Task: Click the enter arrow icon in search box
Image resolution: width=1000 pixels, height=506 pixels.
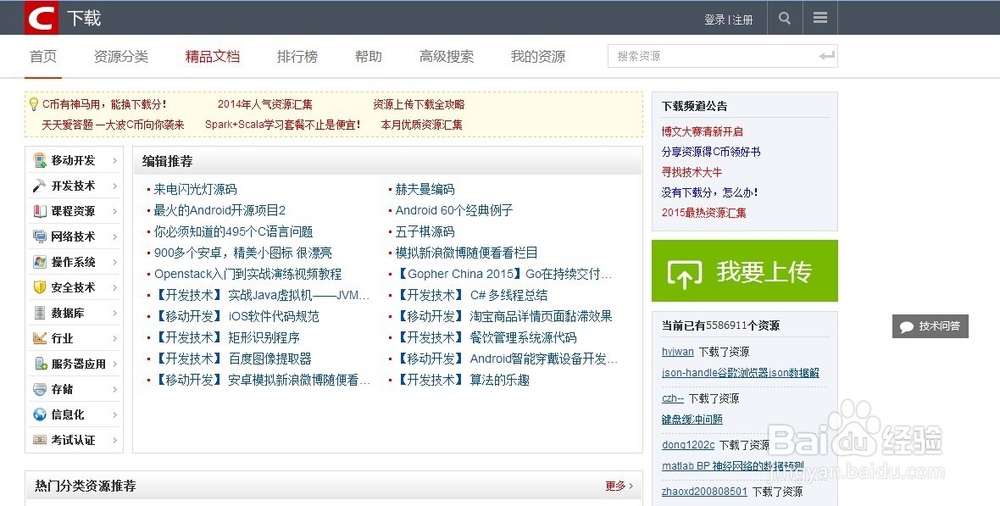Action: (827, 56)
